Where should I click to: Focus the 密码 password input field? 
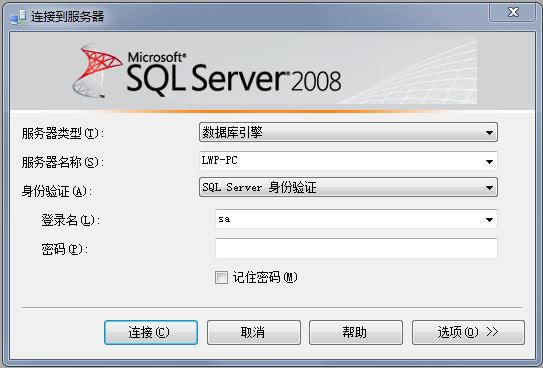click(x=356, y=248)
